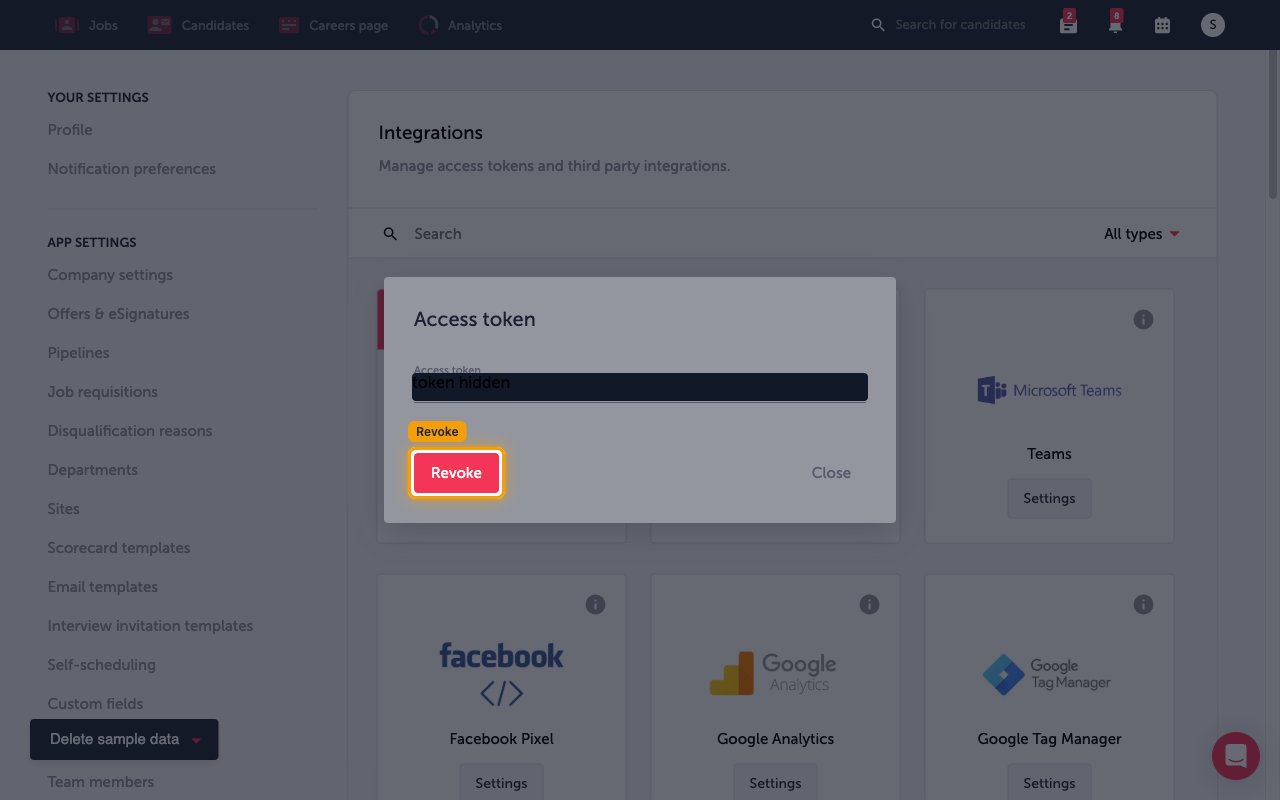Open the All types filter dropdown
Screen dimensions: 1280x800
(1141, 234)
